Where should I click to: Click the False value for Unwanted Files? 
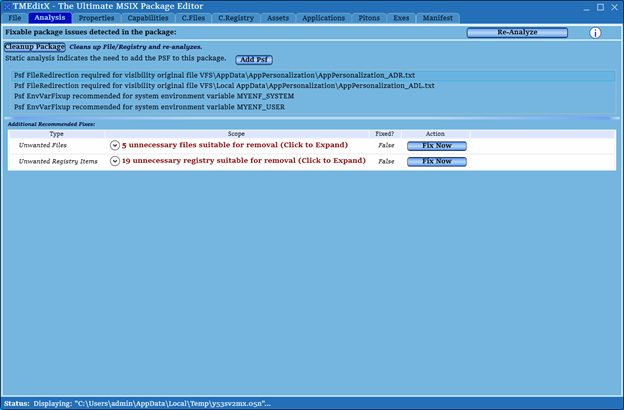click(386, 145)
